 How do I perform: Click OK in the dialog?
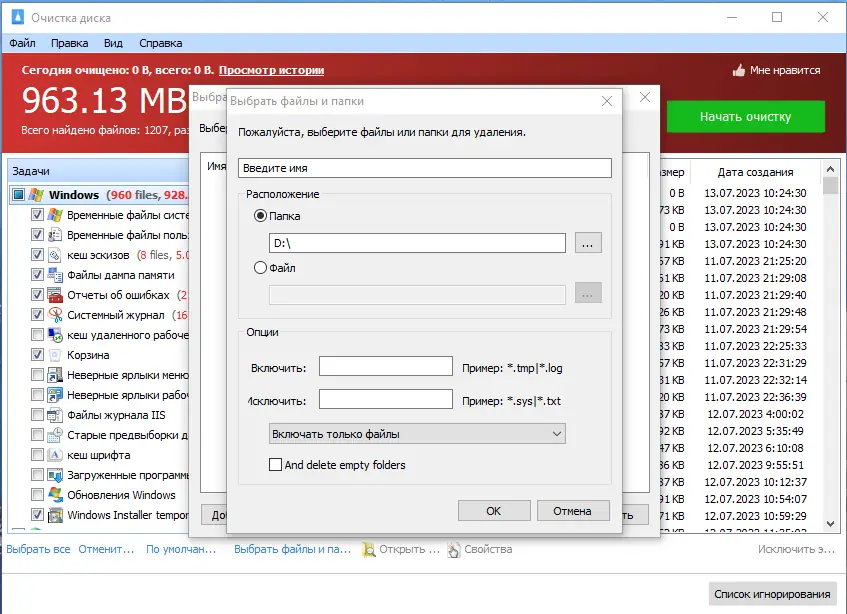point(494,511)
